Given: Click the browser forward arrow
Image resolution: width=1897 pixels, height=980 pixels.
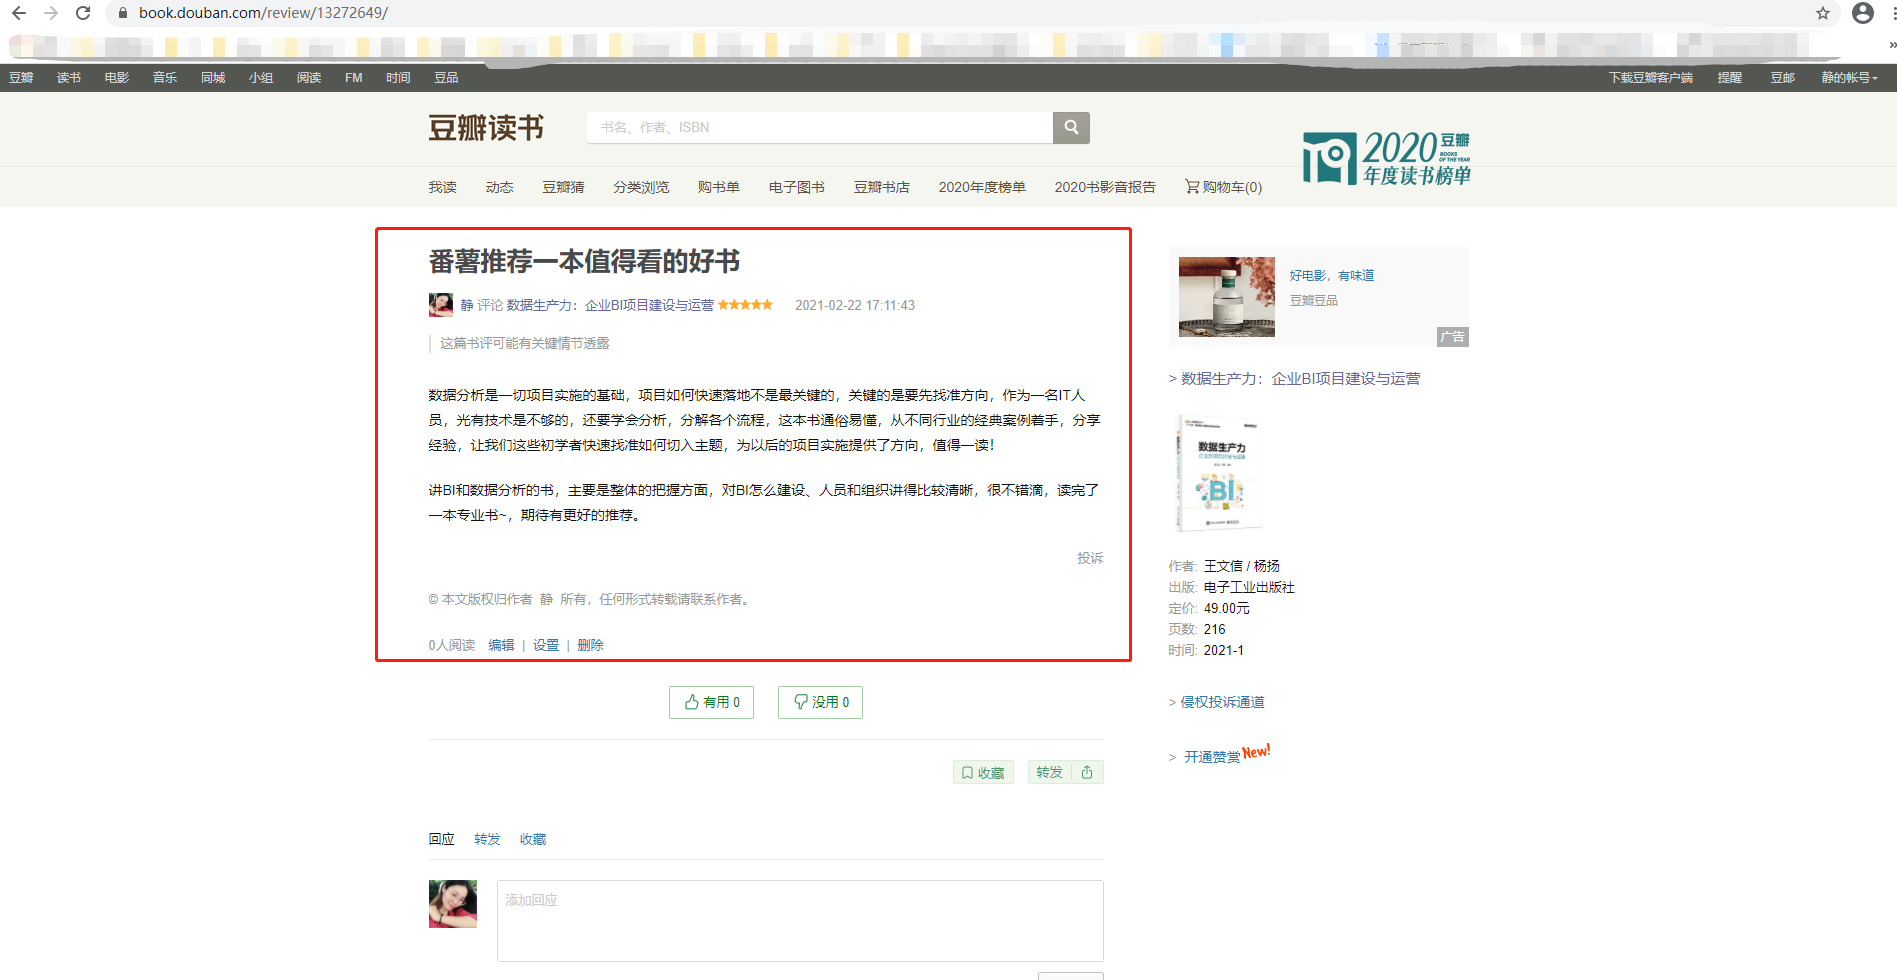Looking at the screenshot, I should click(x=51, y=13).
